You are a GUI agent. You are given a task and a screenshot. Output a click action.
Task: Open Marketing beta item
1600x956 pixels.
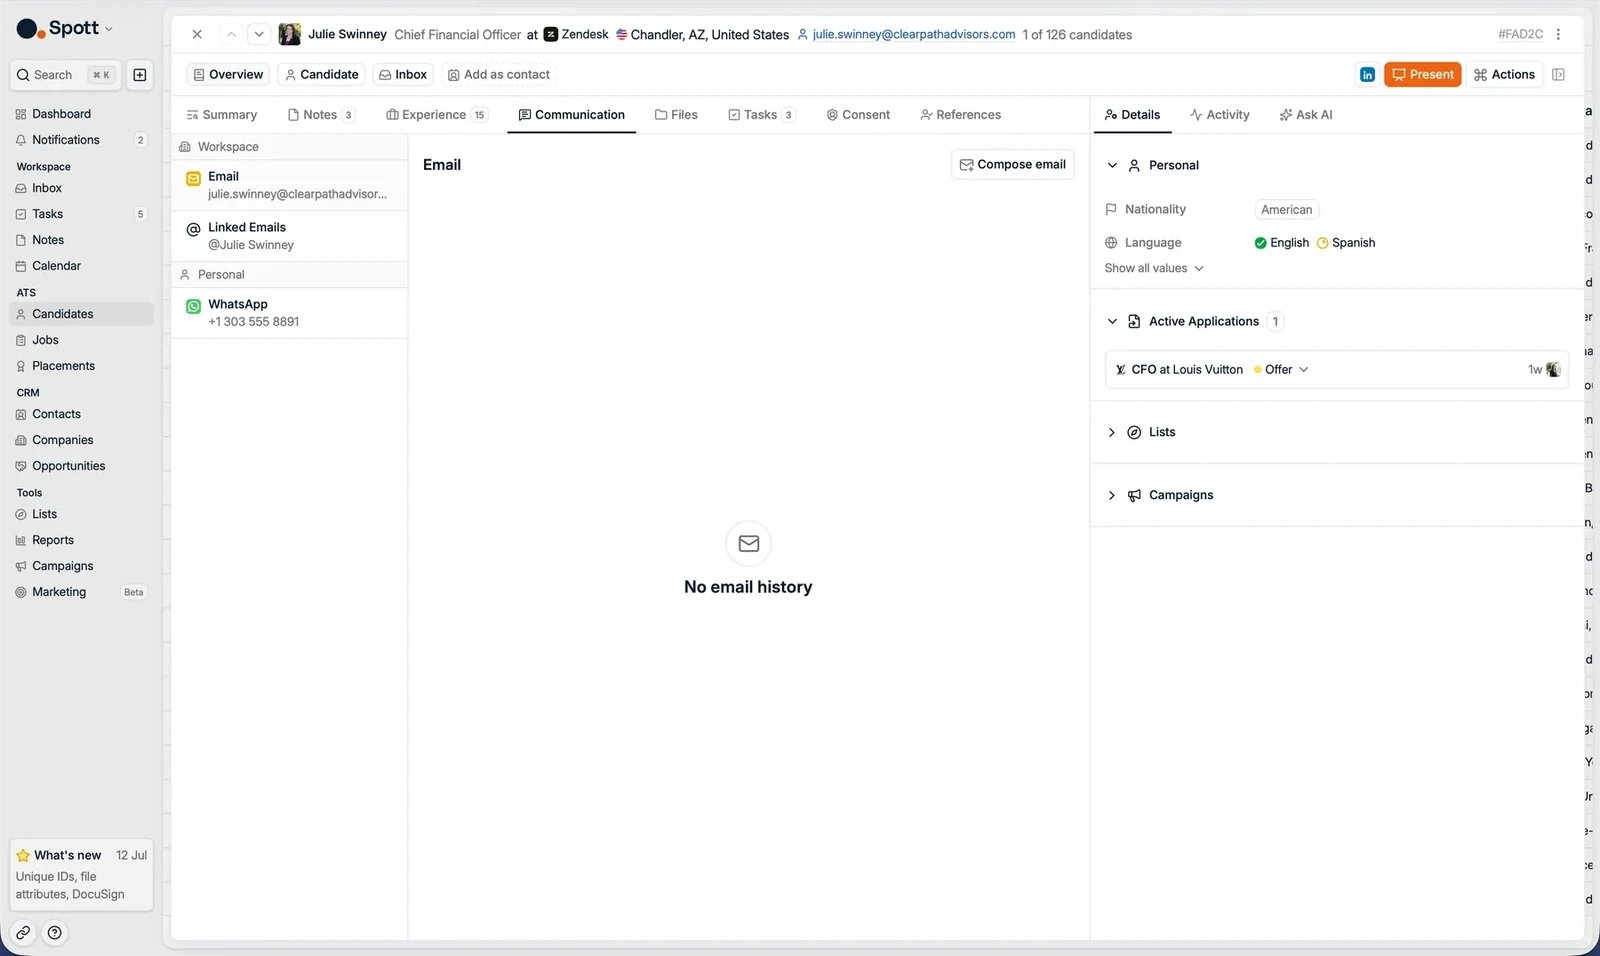click(x=81, y=592)
